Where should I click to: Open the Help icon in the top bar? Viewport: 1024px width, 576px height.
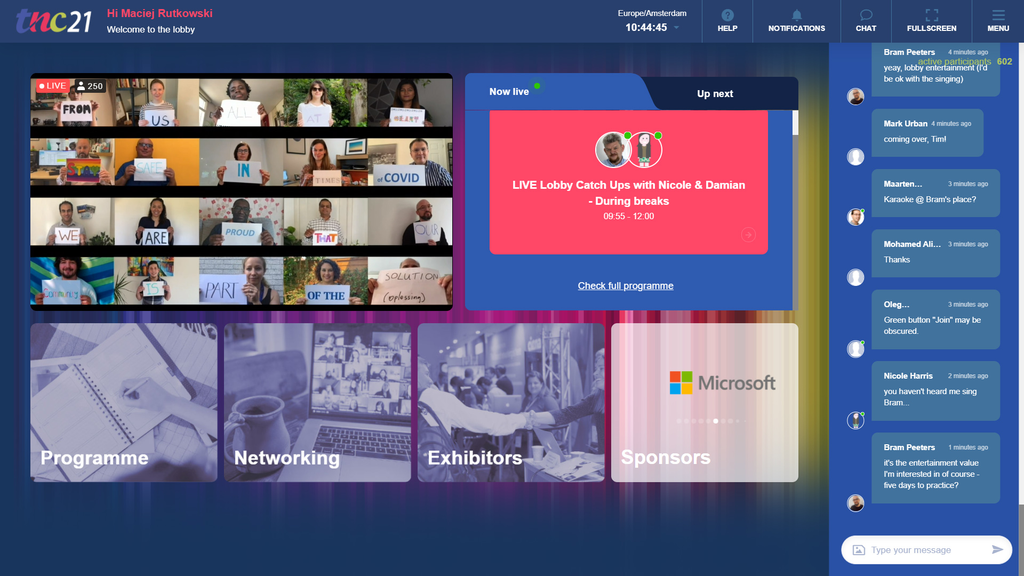tap(727, 15)
